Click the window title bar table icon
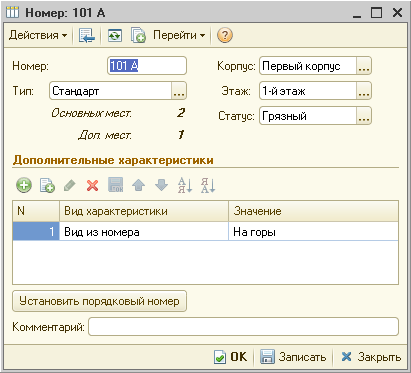The image size is (411, 373). click(x=13, y=12)
